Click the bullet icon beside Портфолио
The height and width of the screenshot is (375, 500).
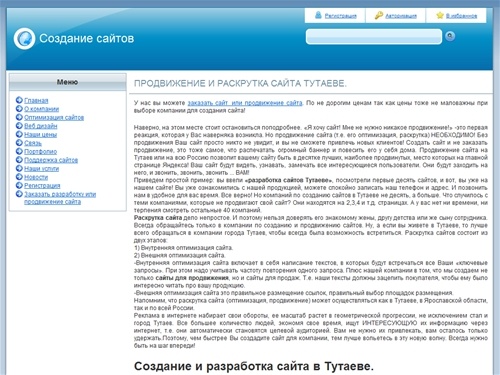coord(19,151)
